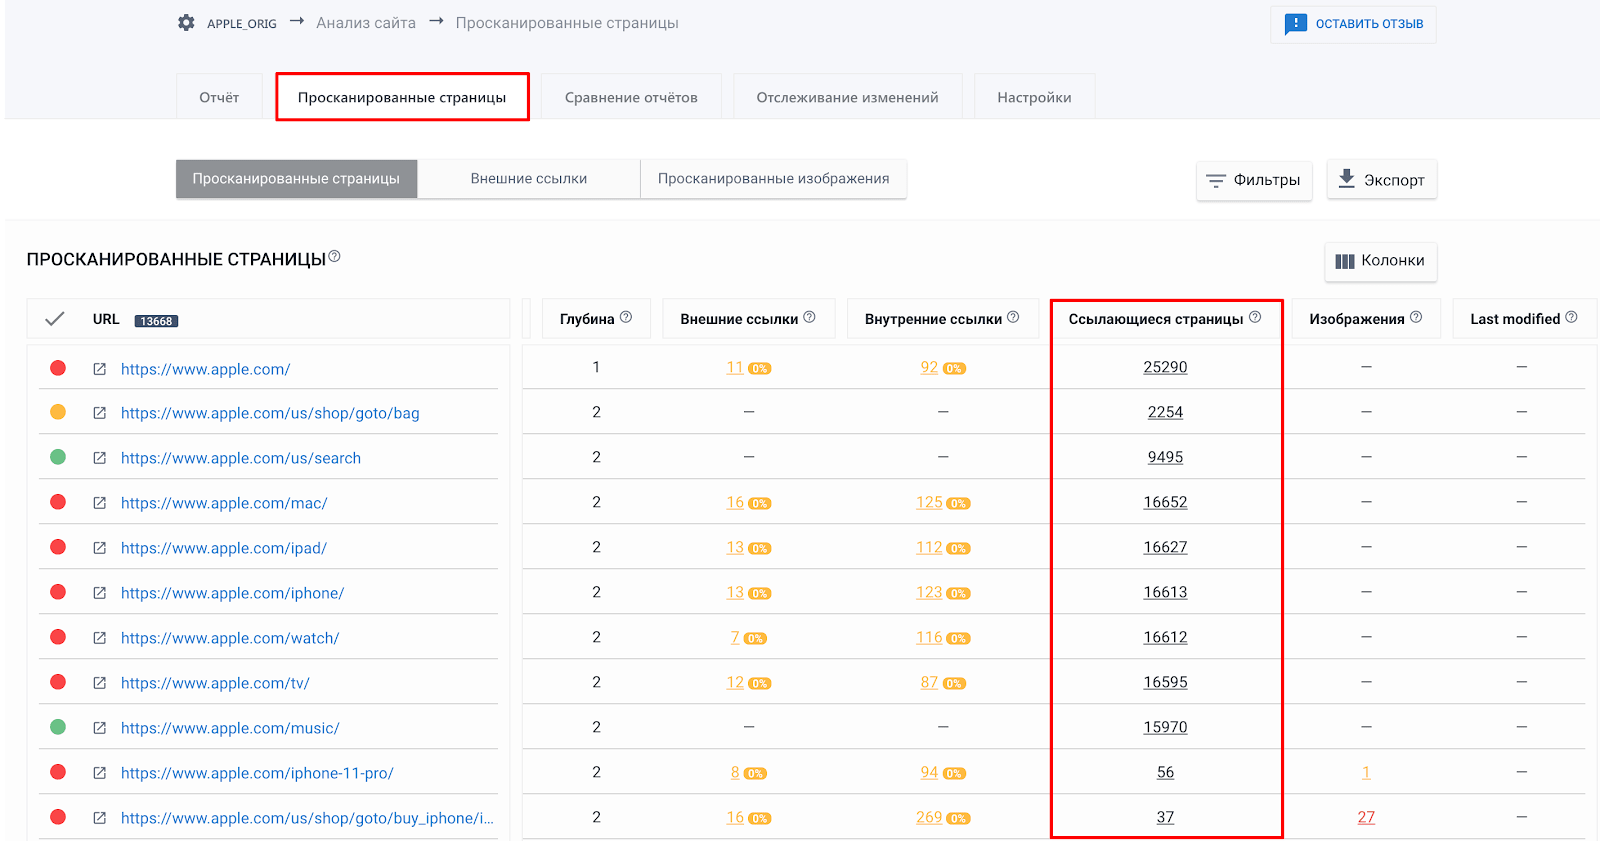Switch to the Отчёт tab

pos(219,97)
